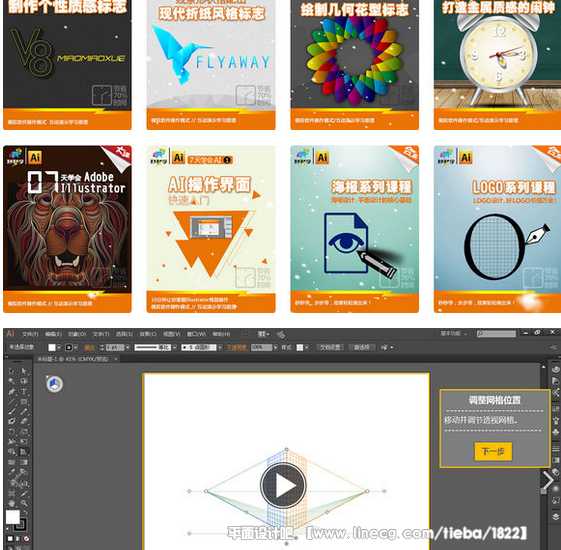Select the Pen tool

point(11,391)
